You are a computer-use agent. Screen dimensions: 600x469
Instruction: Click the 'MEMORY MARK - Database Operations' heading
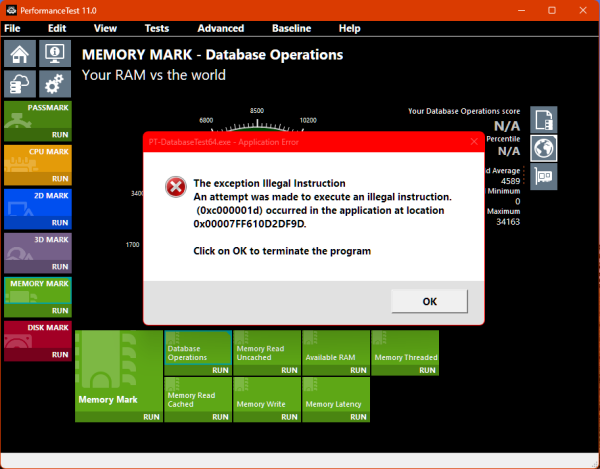[212, 55]
